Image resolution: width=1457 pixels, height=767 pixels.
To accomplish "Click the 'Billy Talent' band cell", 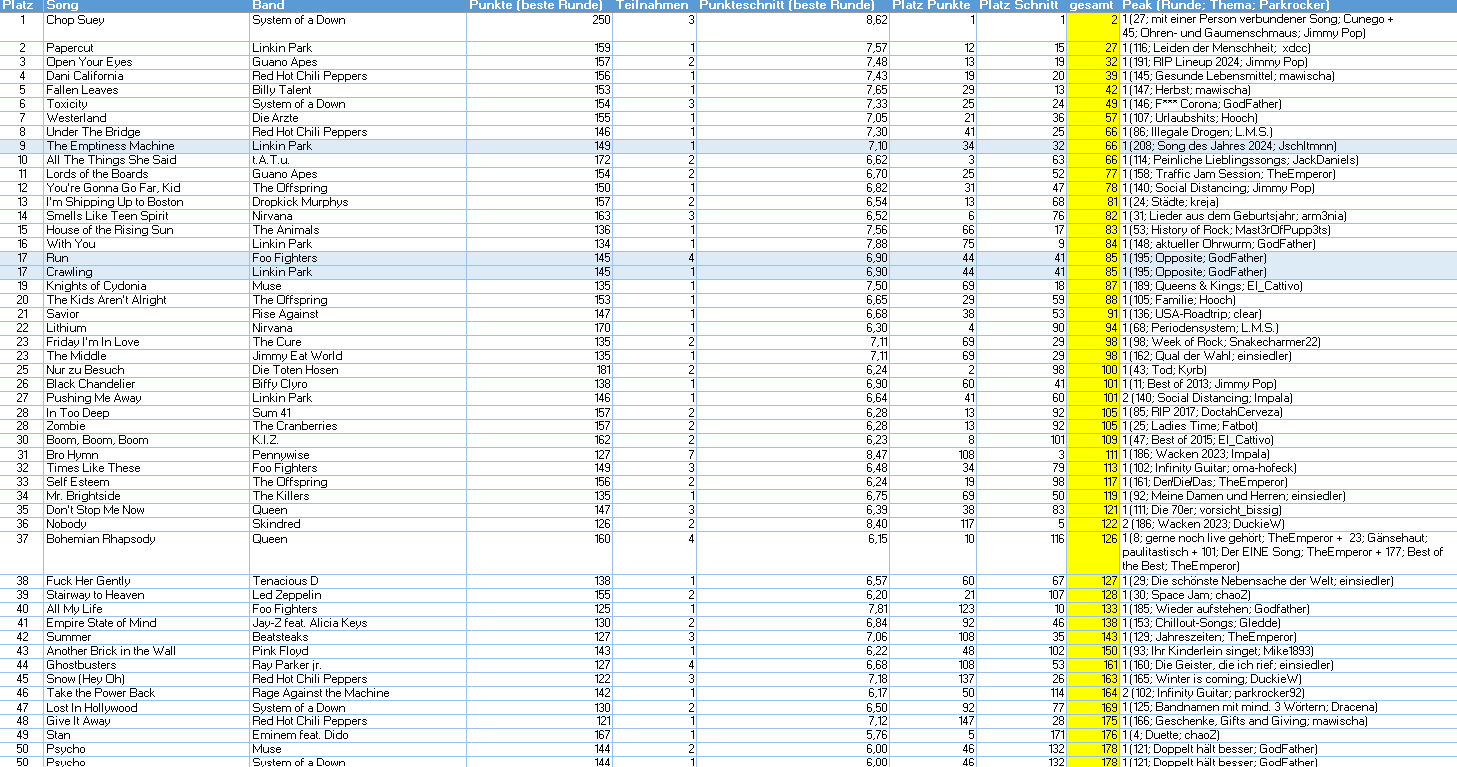I will click(x=357, y=90).
